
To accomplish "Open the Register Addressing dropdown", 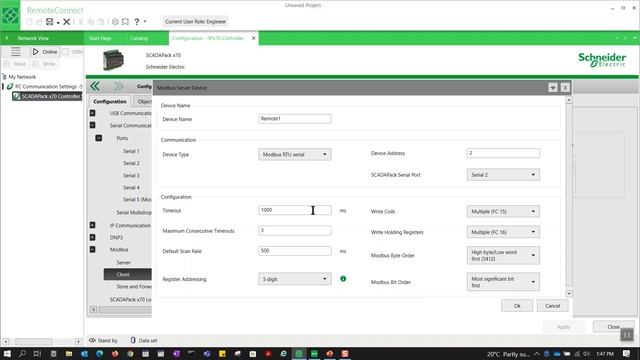I will pos(295,279).
